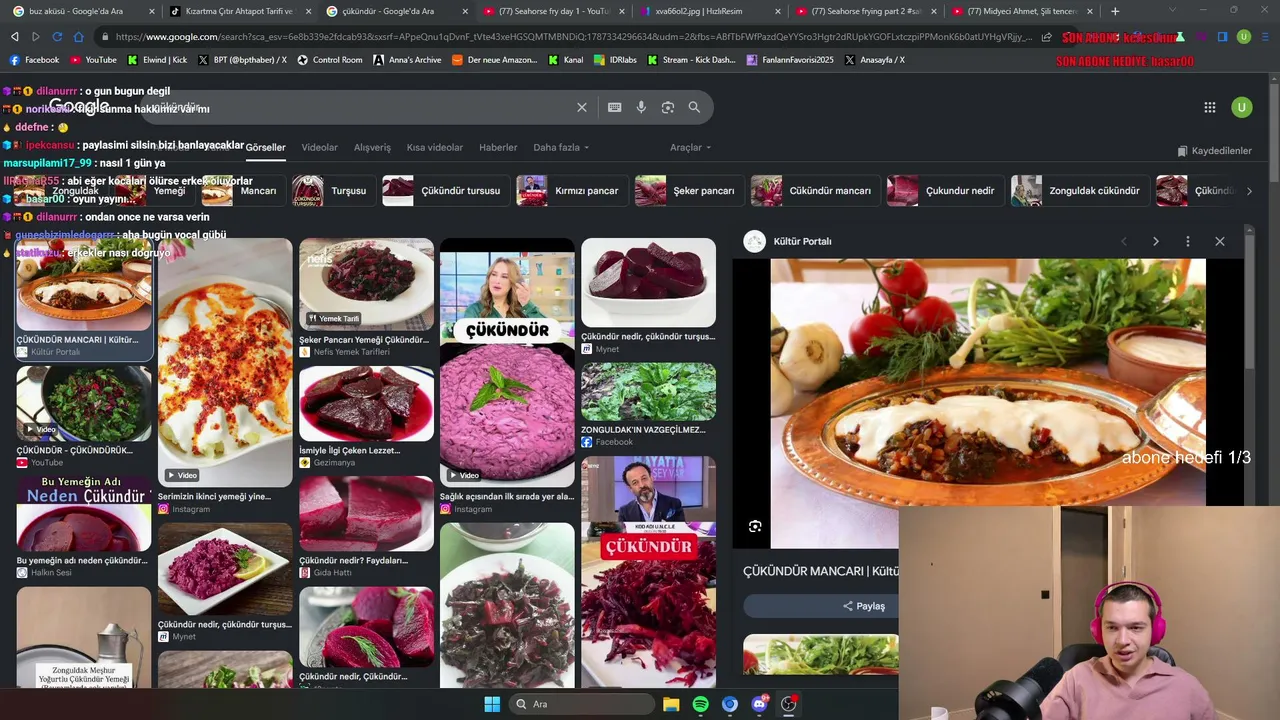Expand the Daha fazla dropdown
The height and width of the screenshot is (720, 1280).
click(x=561, y=148)
